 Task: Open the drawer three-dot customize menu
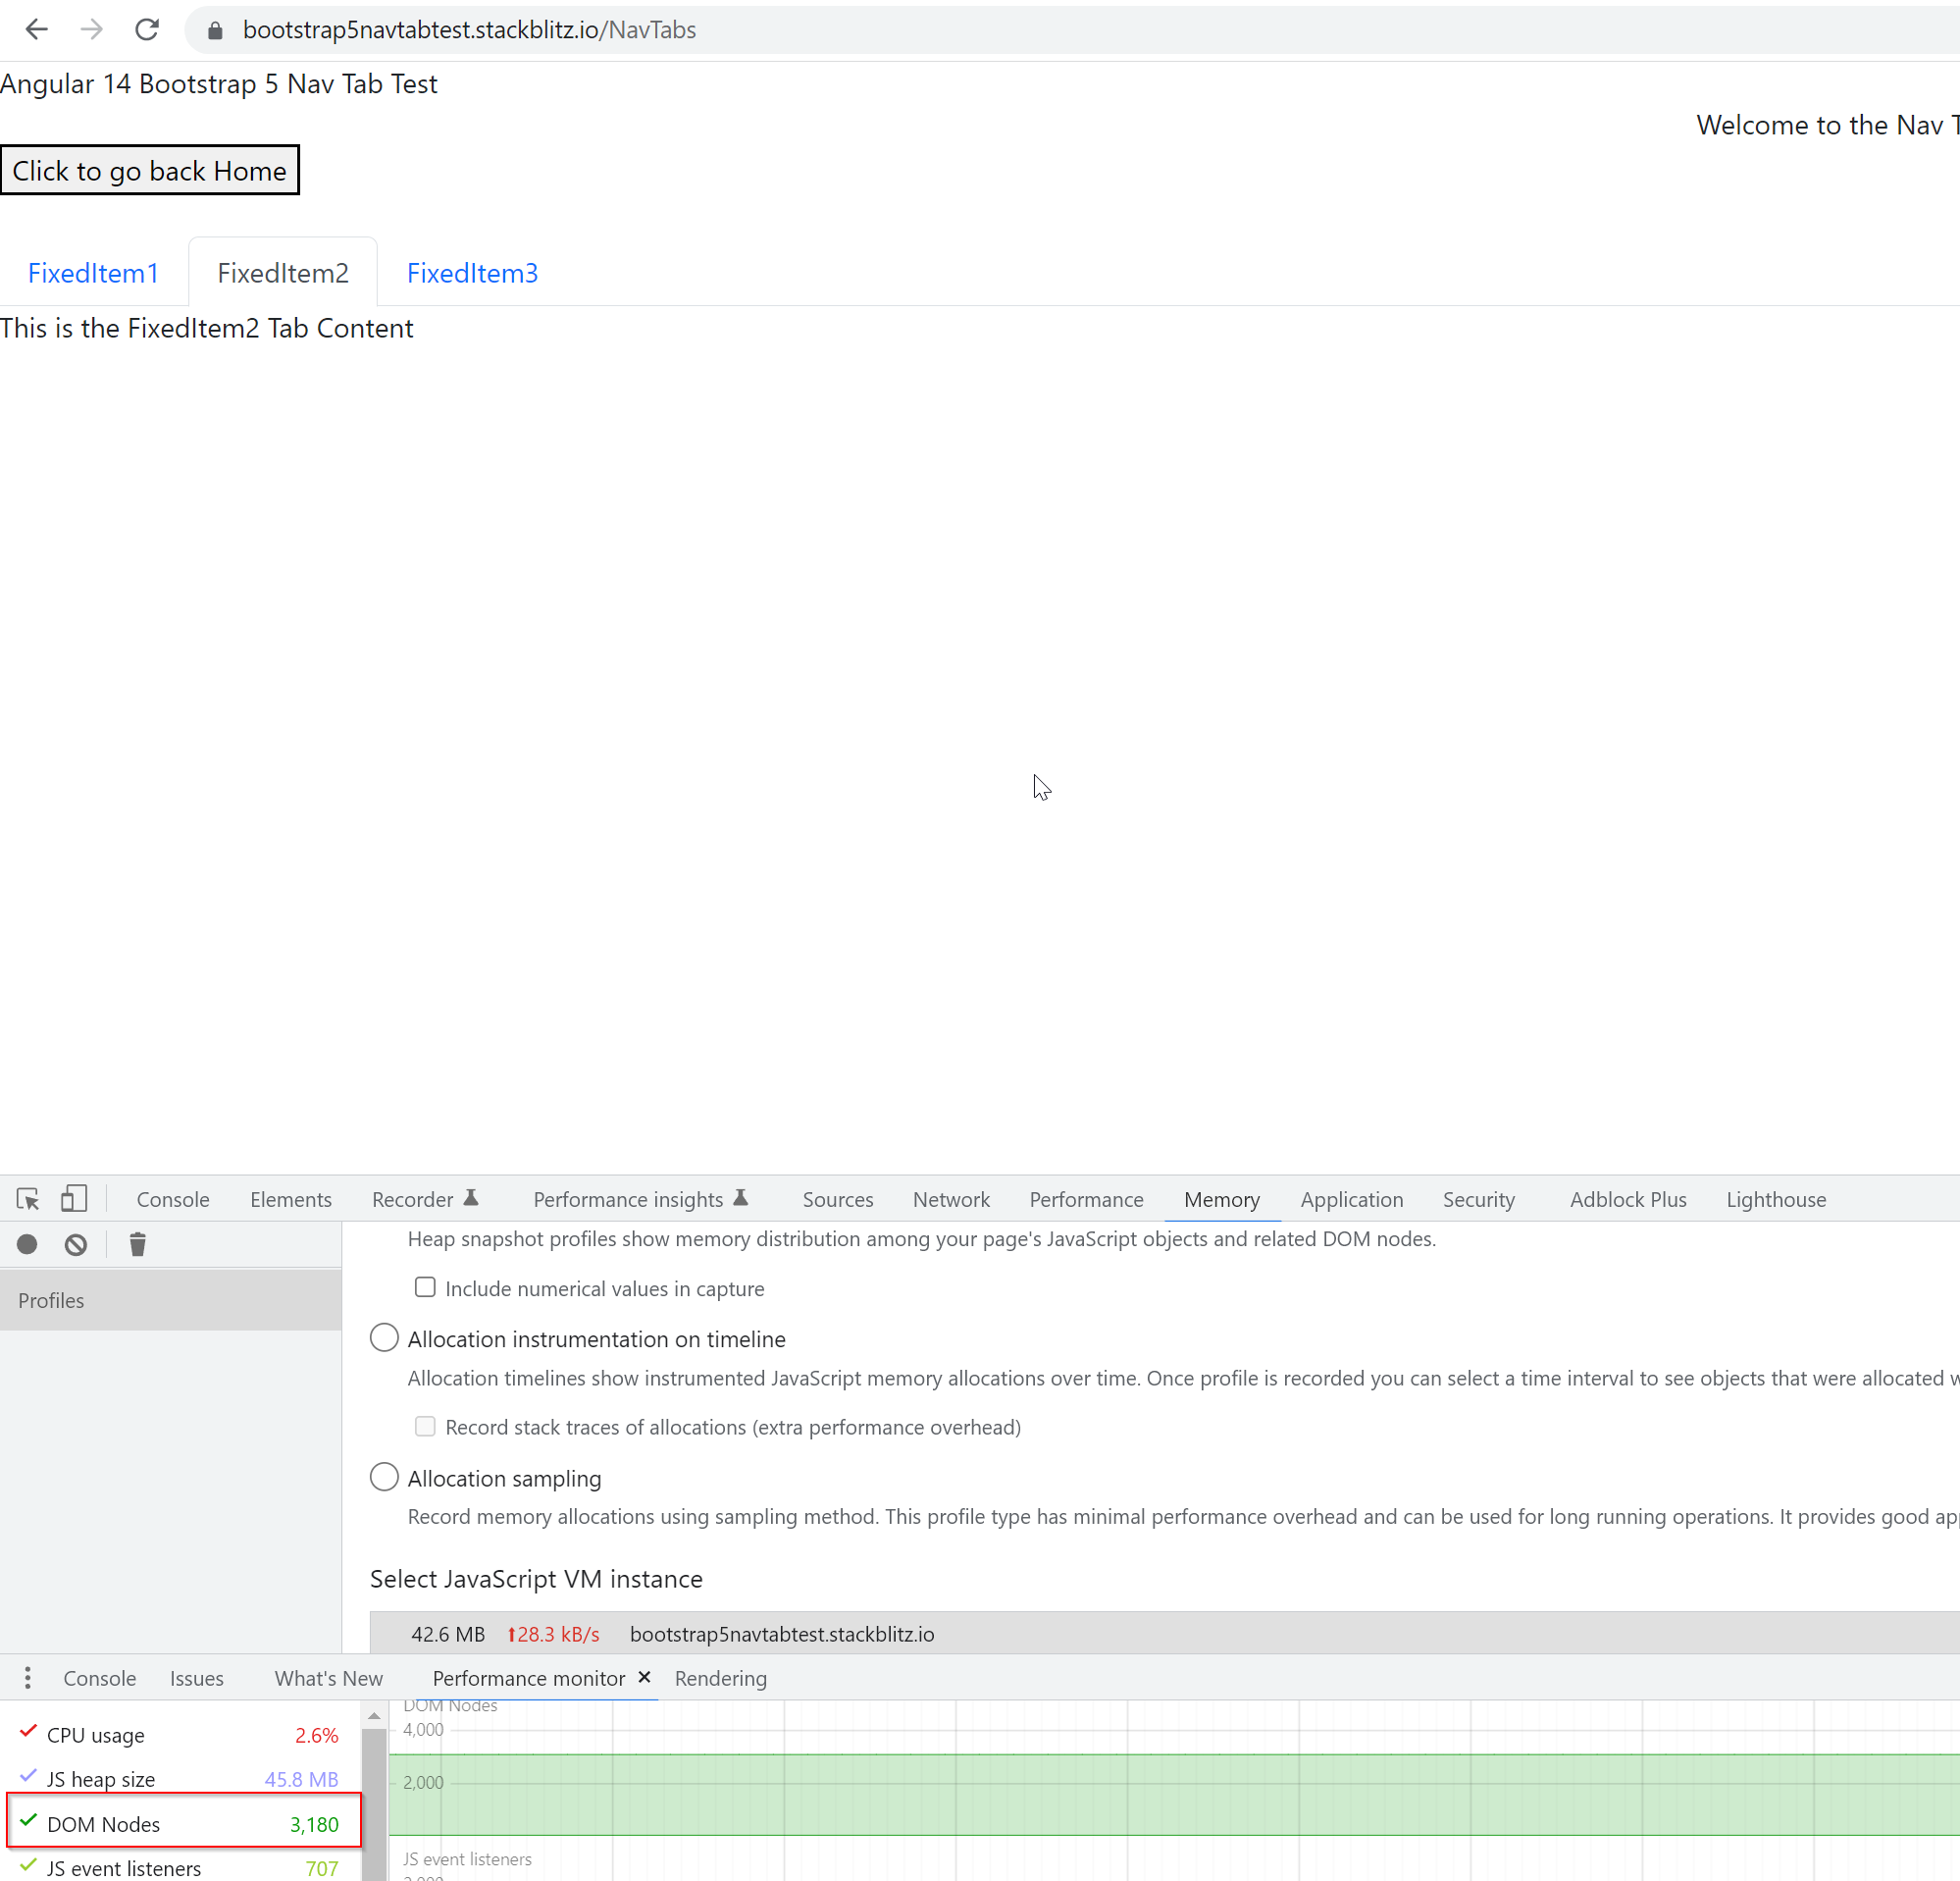(27, 1678)
